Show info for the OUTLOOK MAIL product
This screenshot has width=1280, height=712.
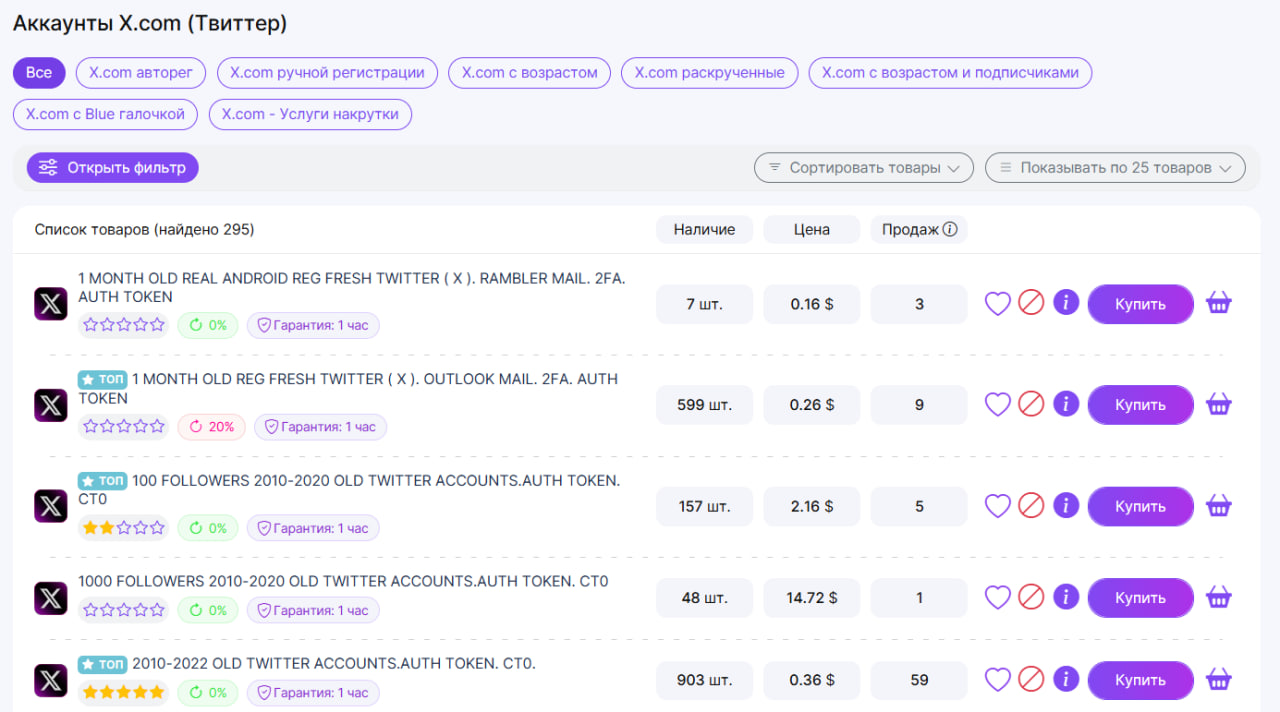coord(1066,404)
